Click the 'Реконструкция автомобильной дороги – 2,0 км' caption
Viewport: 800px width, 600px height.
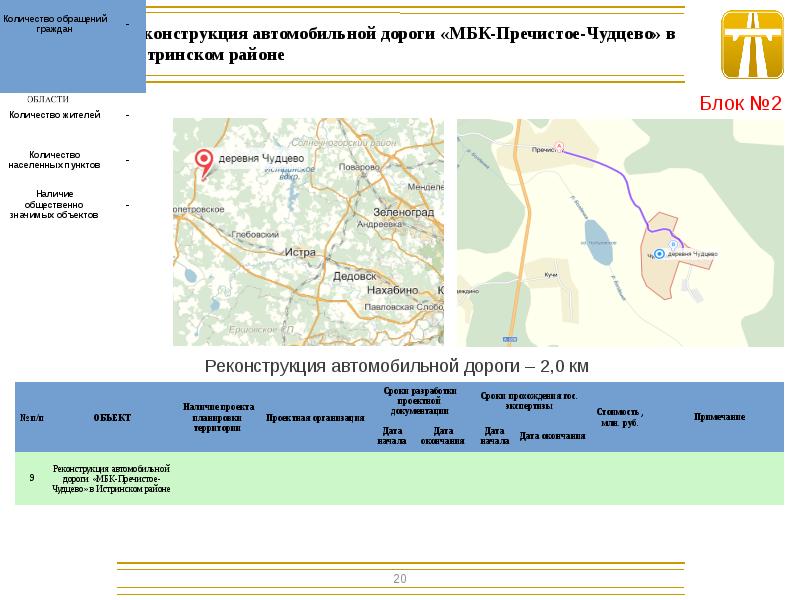[x=397, y=366]
